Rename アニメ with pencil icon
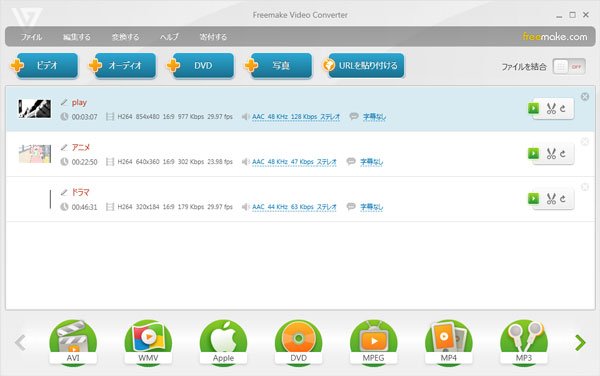The height and width of the screenshot is (376, 600). (x=64, y=147)
